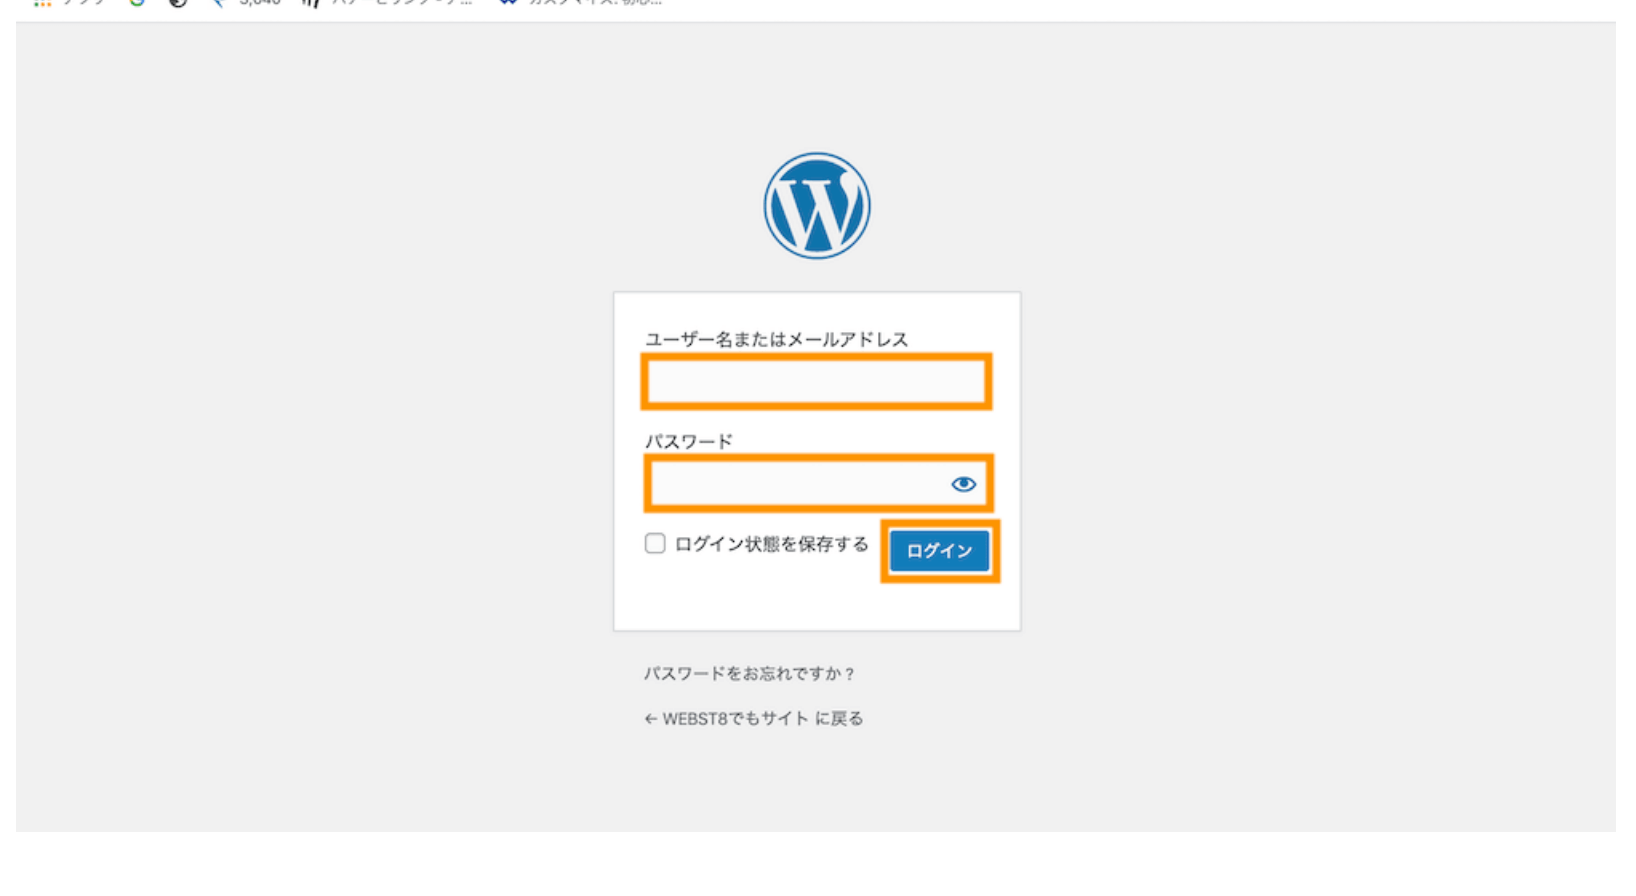This screenshot has height=896, width=1636.
Task: Click the dark circular bookmark icon
Action: point(178,3)
